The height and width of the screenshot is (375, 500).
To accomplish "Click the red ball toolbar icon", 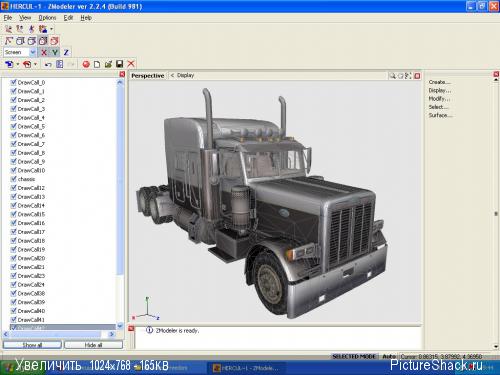I will (86, 64).
